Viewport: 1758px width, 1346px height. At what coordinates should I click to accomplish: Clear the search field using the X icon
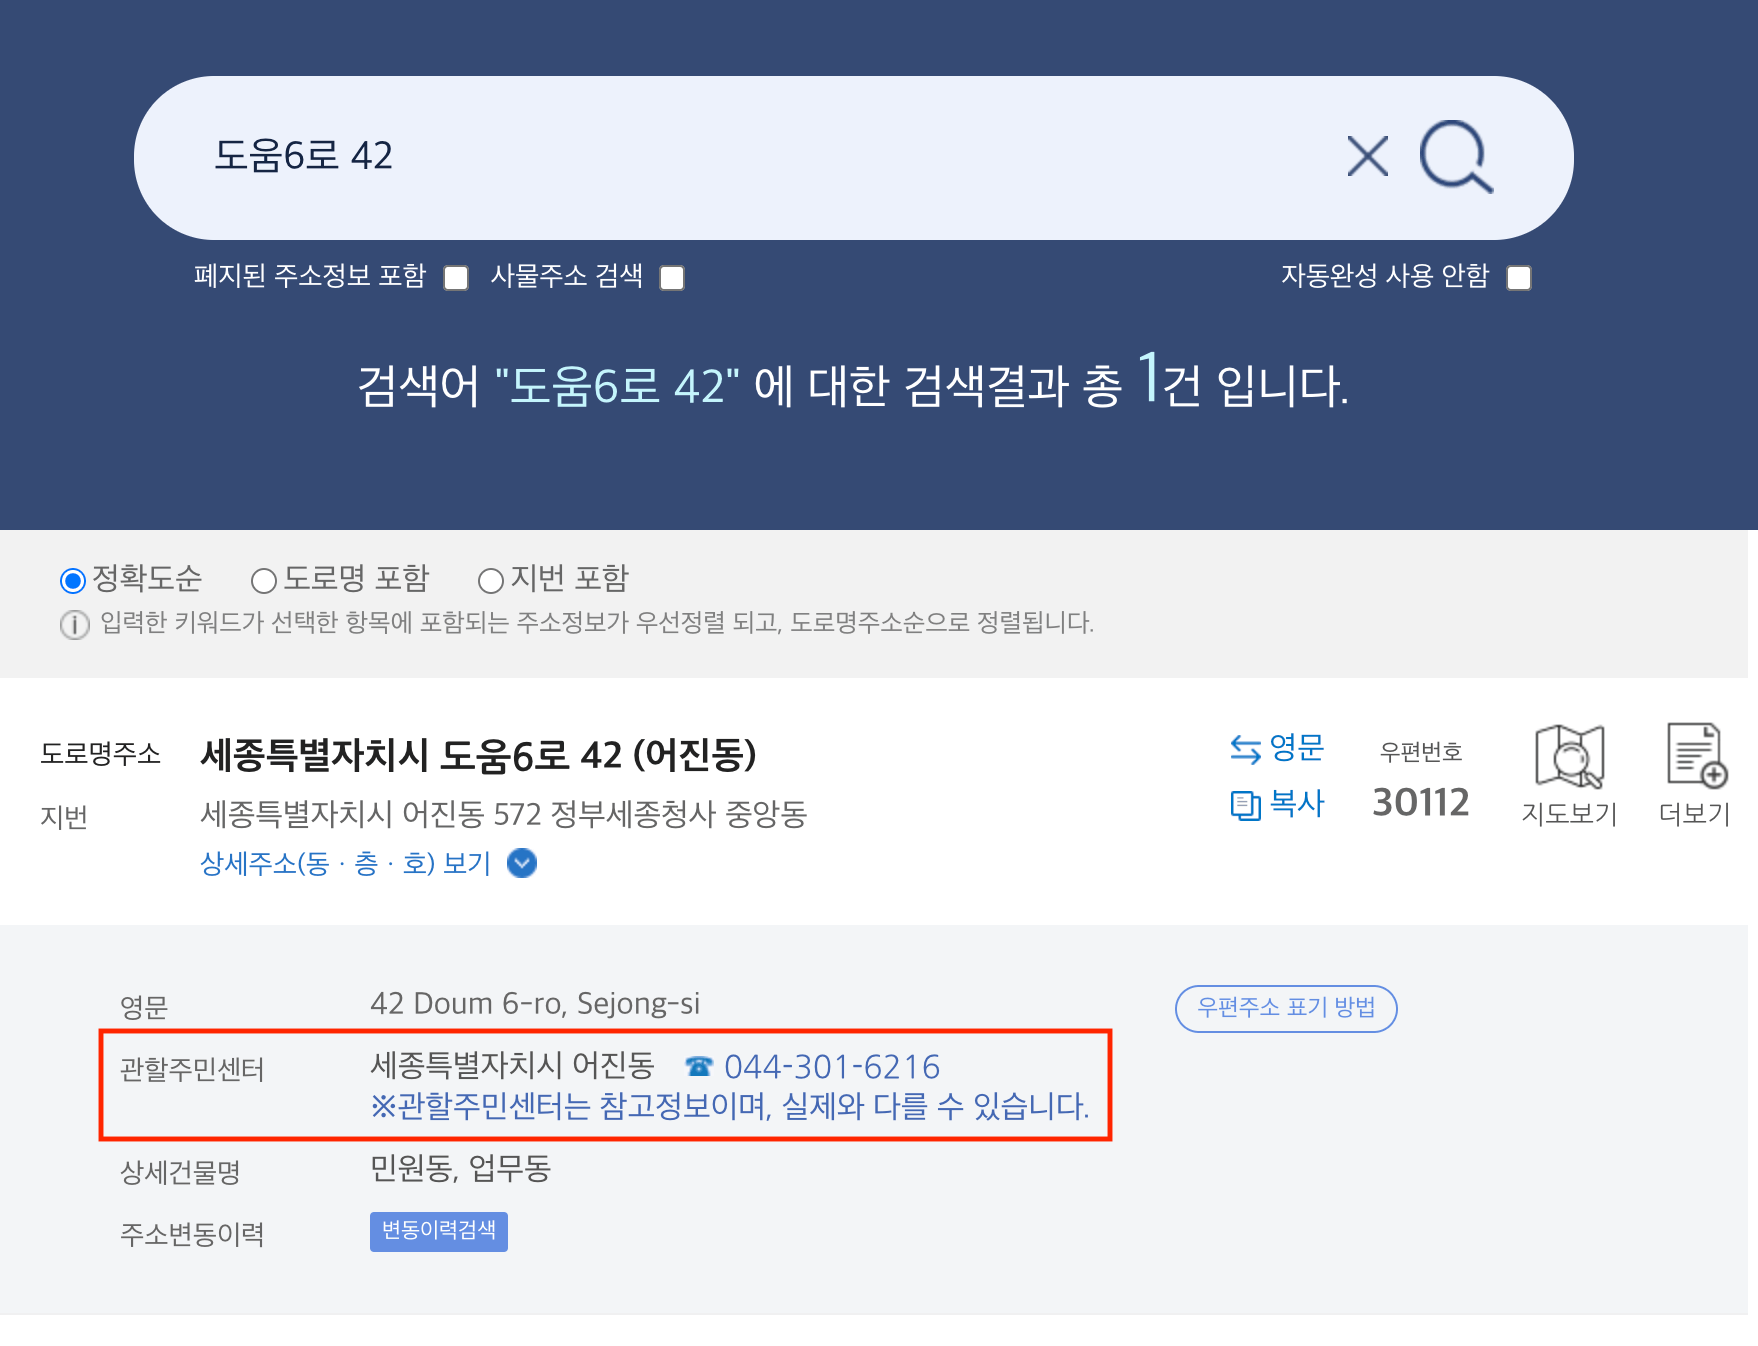pyautogui.click(x=1366, y=157)
